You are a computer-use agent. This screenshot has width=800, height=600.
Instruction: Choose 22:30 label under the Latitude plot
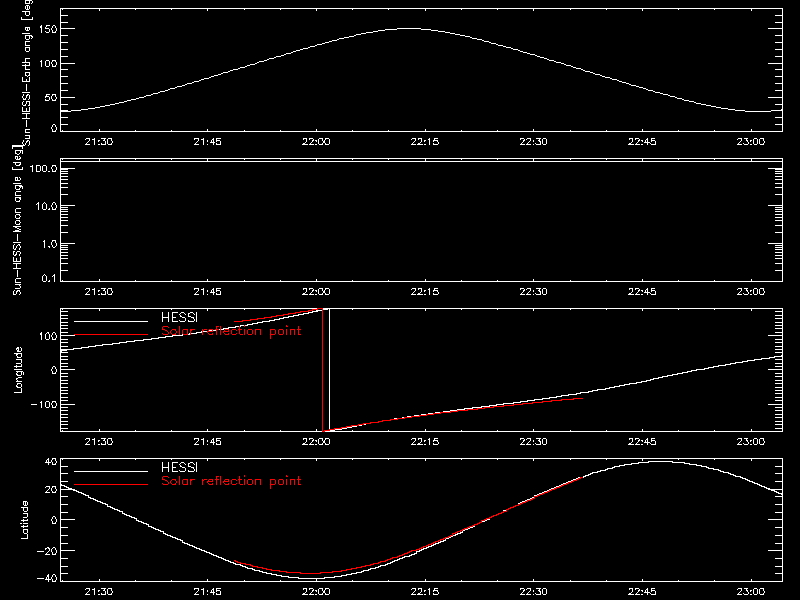click(x=533, y=592)
